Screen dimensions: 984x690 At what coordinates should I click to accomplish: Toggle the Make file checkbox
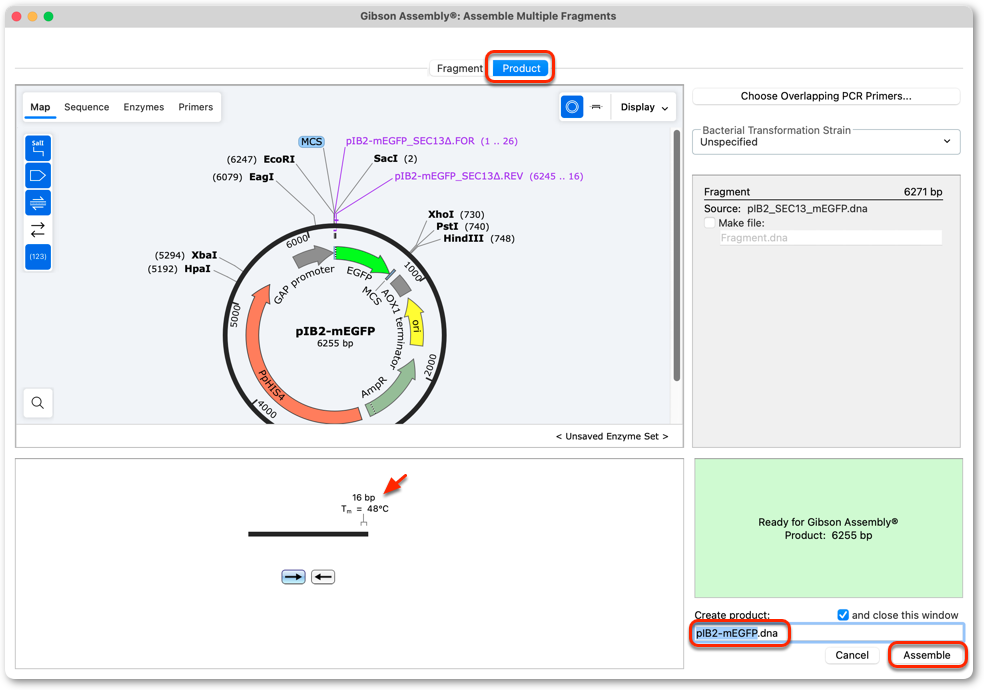click(x=710, y=223)
